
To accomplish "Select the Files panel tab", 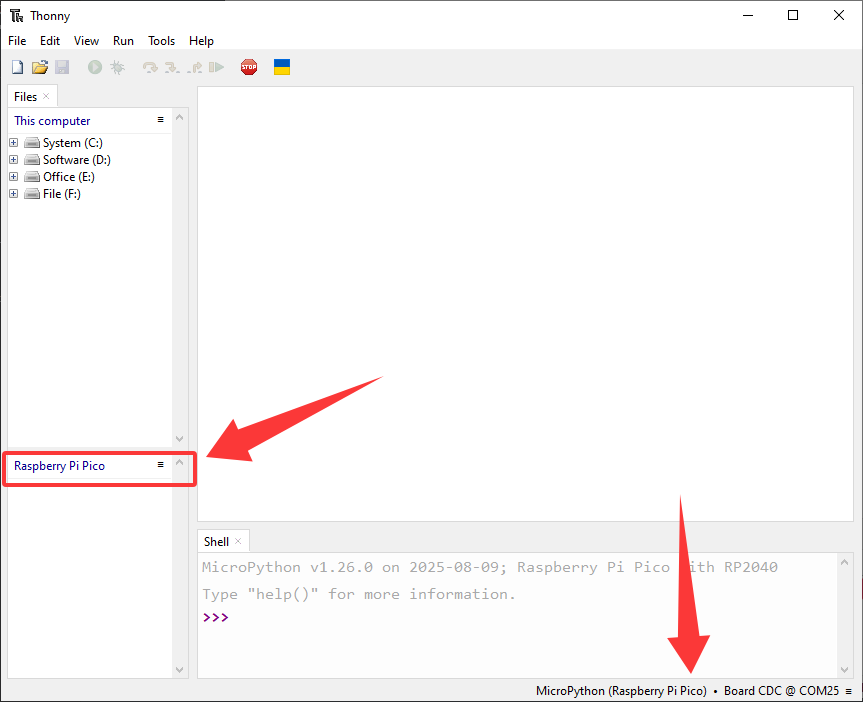I will click(x=25, y=96).
